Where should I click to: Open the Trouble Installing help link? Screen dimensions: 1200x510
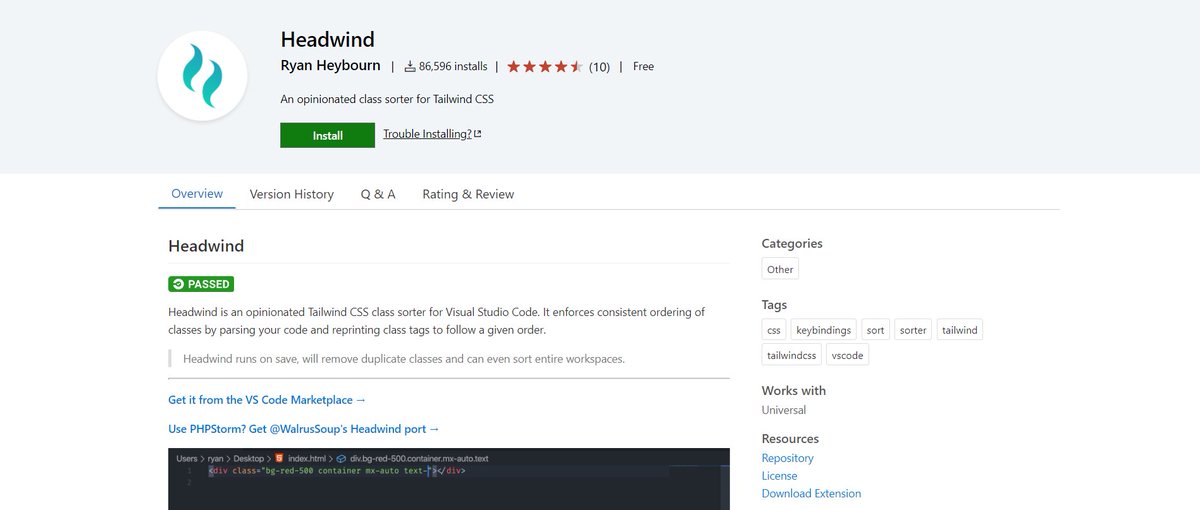[x=432, y=134]
